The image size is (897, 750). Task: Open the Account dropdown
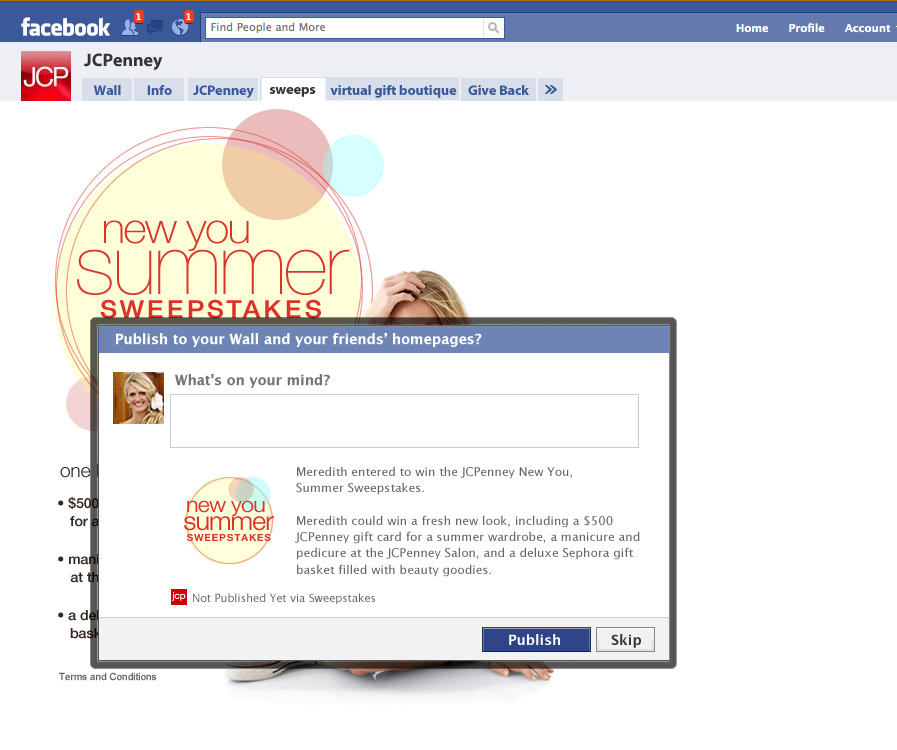[870, 28]
